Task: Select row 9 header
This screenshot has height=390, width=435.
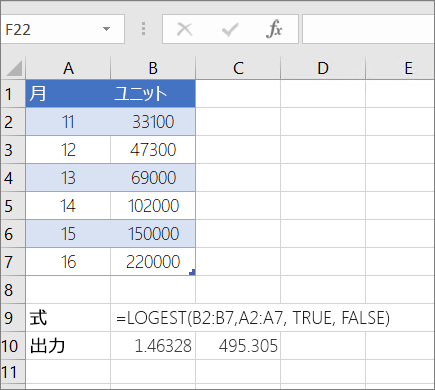Action: [x=13, y=318]
